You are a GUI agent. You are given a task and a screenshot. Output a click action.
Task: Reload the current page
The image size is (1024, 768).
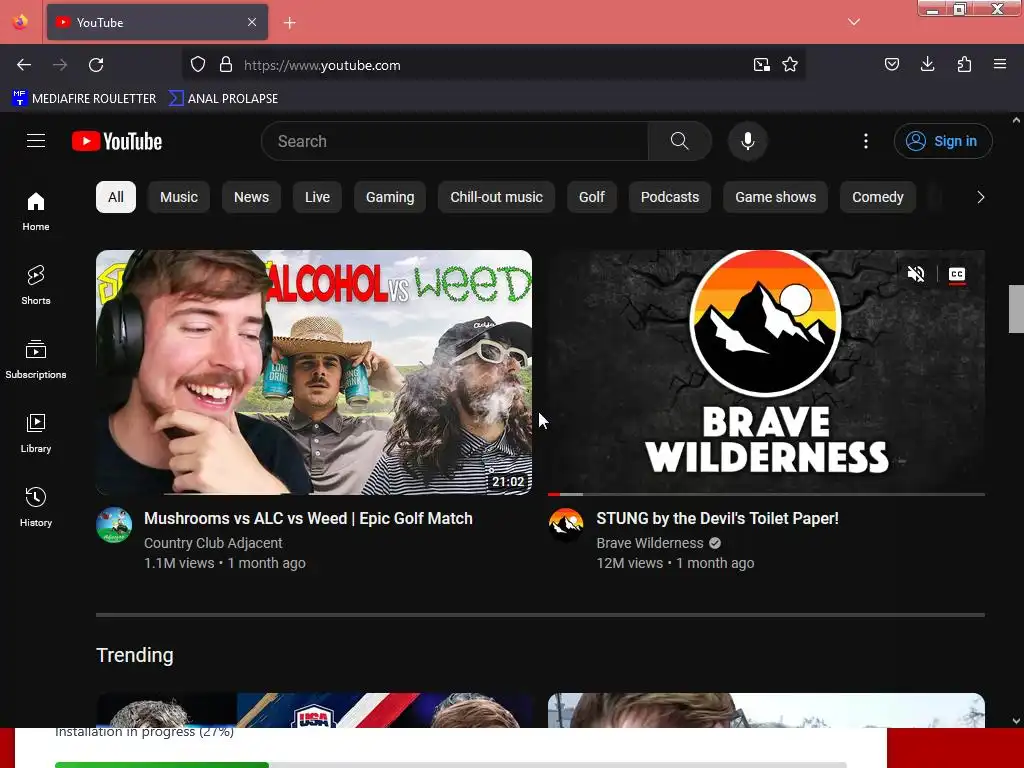coord(96,65)
